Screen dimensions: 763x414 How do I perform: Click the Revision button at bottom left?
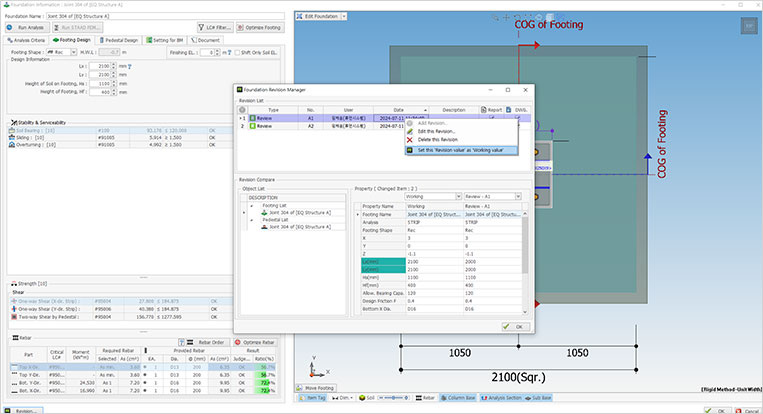[23, 411]
